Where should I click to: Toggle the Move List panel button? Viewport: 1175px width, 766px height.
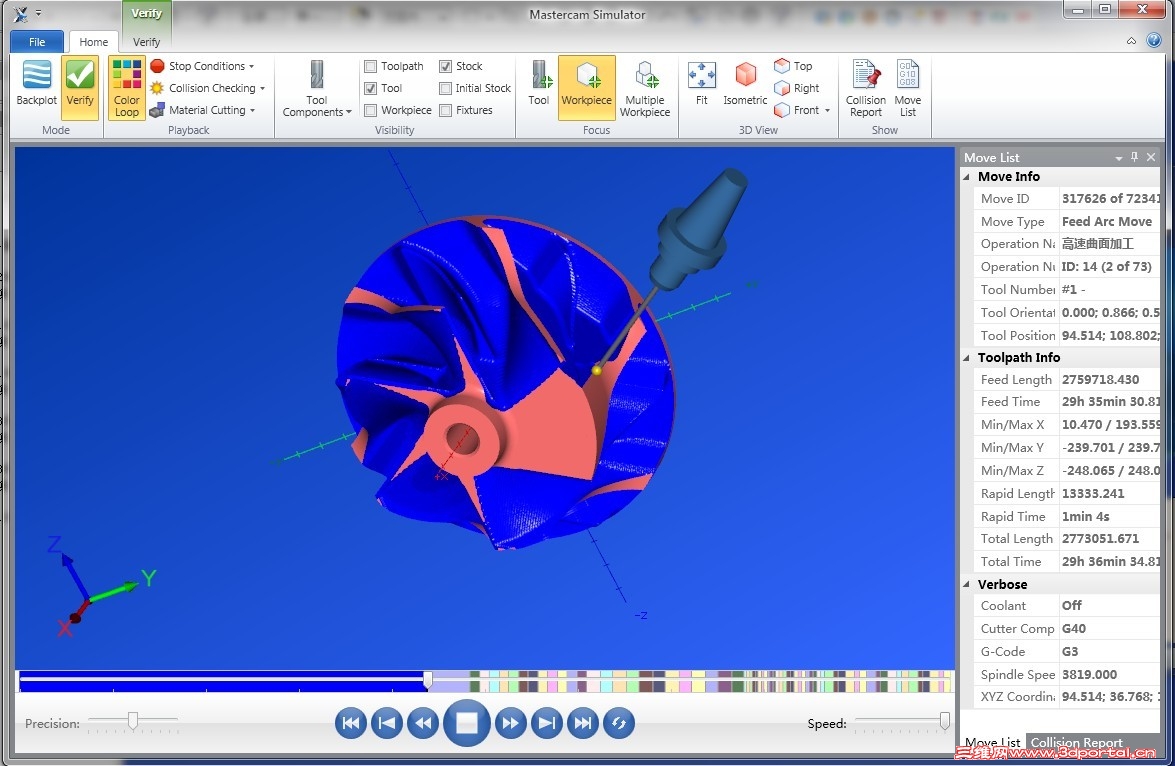(907, 88)
